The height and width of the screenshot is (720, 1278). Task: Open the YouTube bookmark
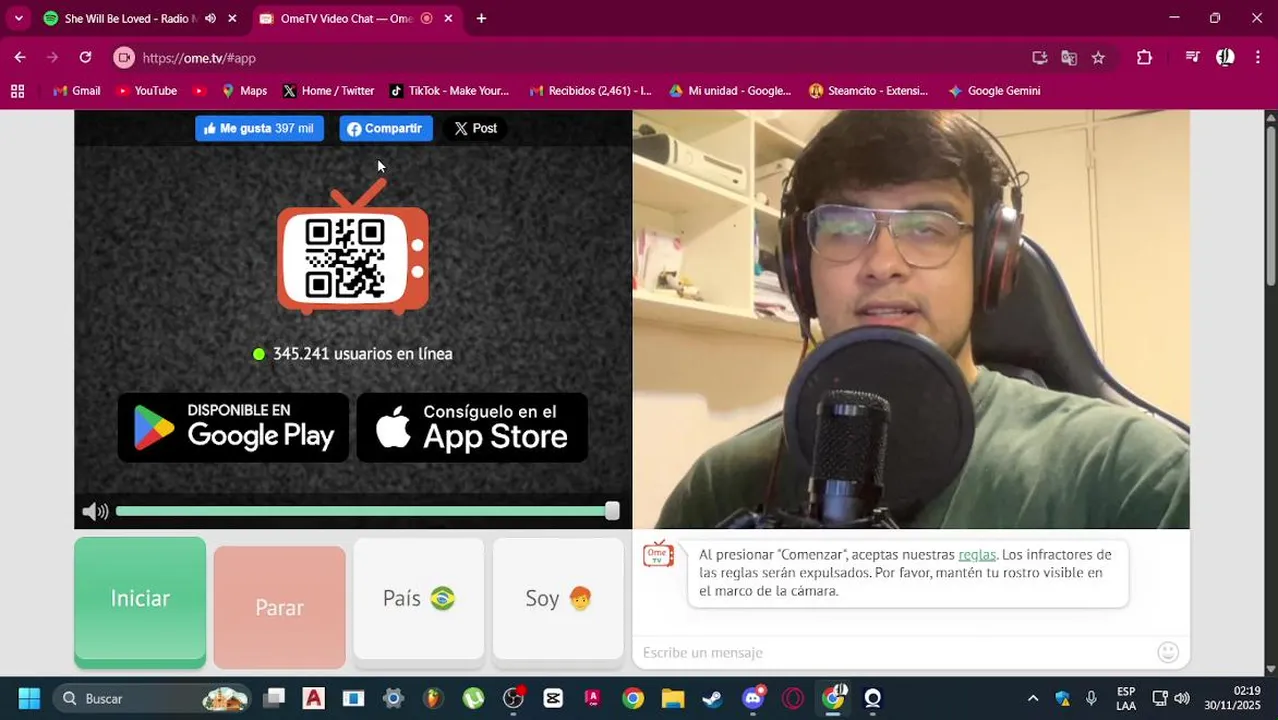click(x=147, y=91)
